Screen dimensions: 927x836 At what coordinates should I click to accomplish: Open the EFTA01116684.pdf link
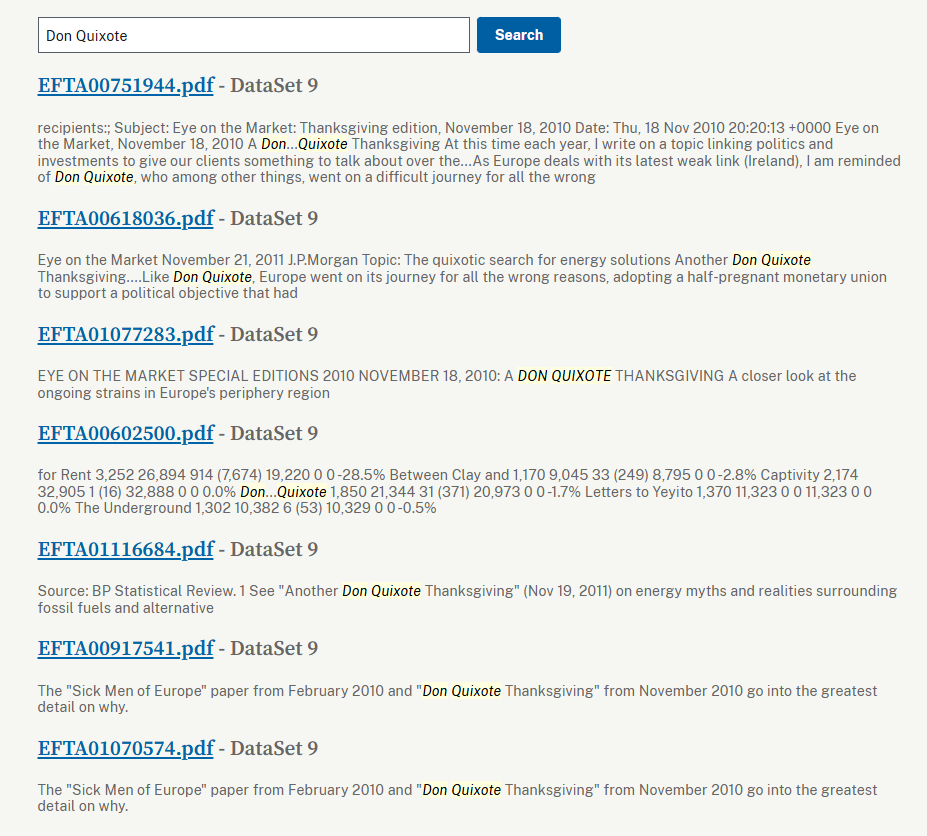tap(125, 549)
